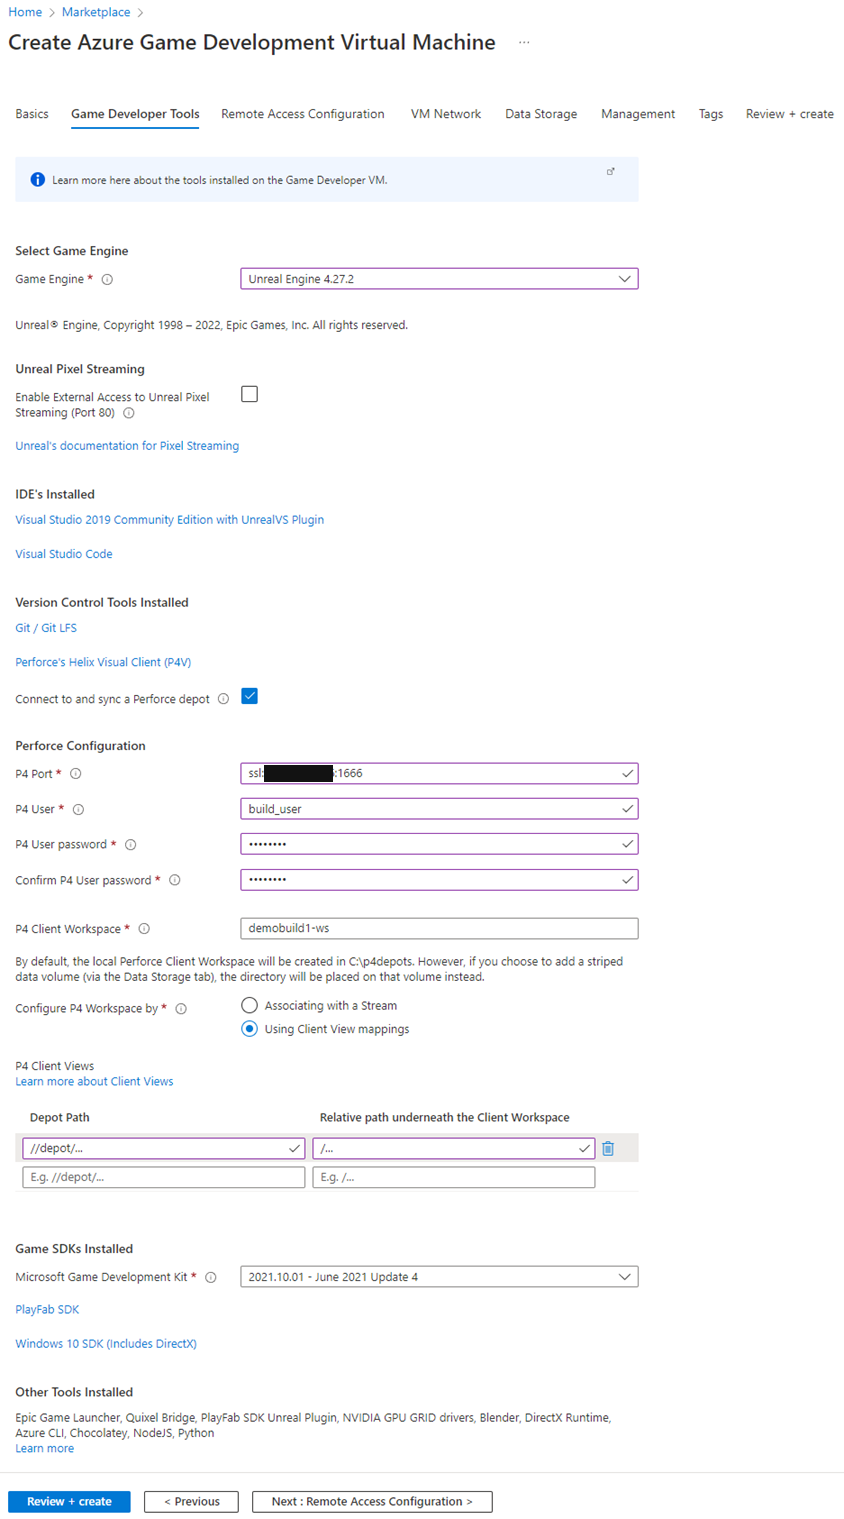Delete the first depot path mapping row
Image resolution: width=844 pixels, height=1519 pixels.
tap(609, 1148)
